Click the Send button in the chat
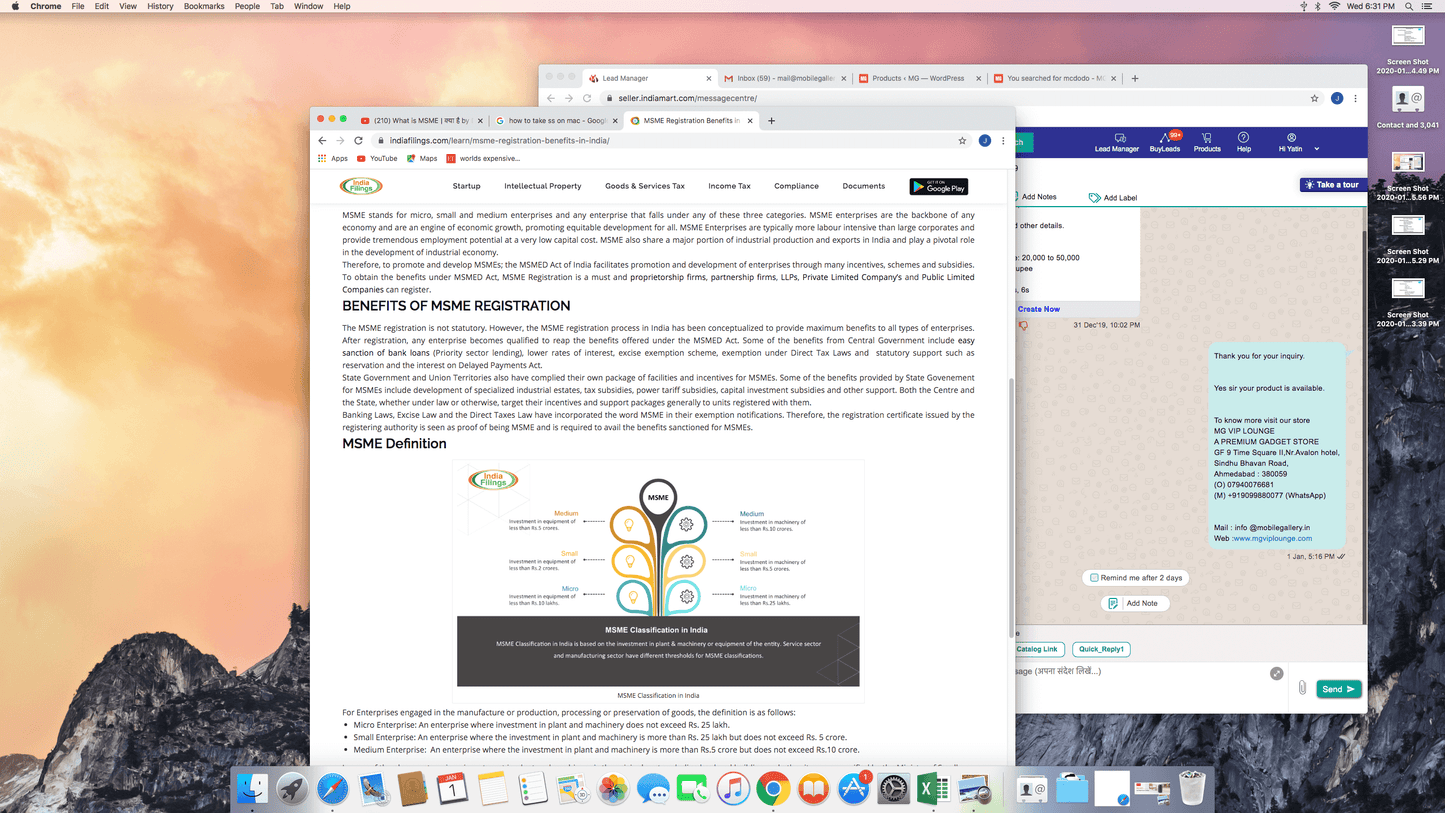 (x=1338, y=689)
